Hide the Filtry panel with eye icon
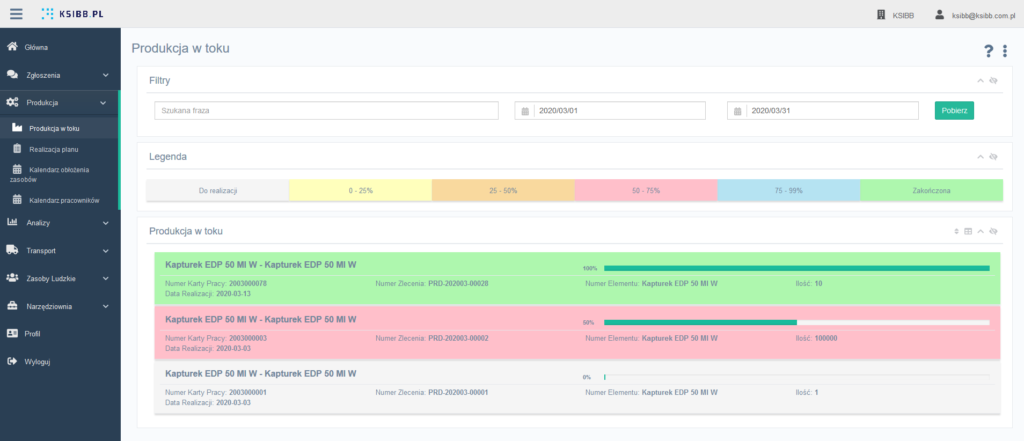This screenshot has width=1024, height=441. coord(993,80)
